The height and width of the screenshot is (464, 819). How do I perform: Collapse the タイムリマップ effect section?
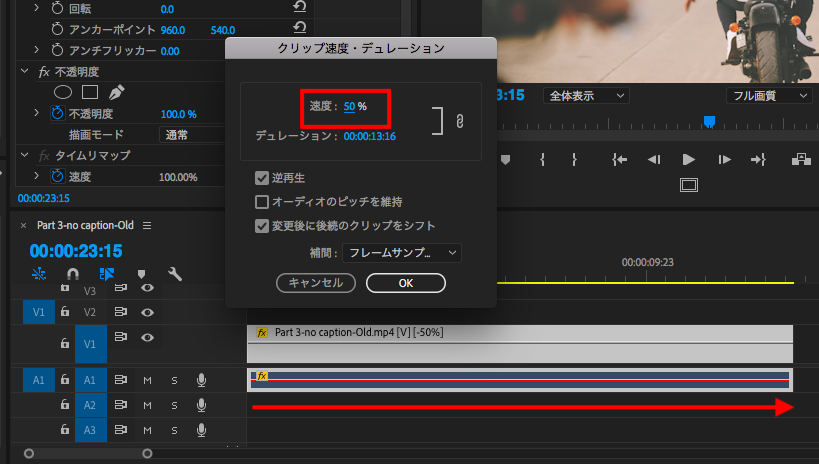[25, 156]
